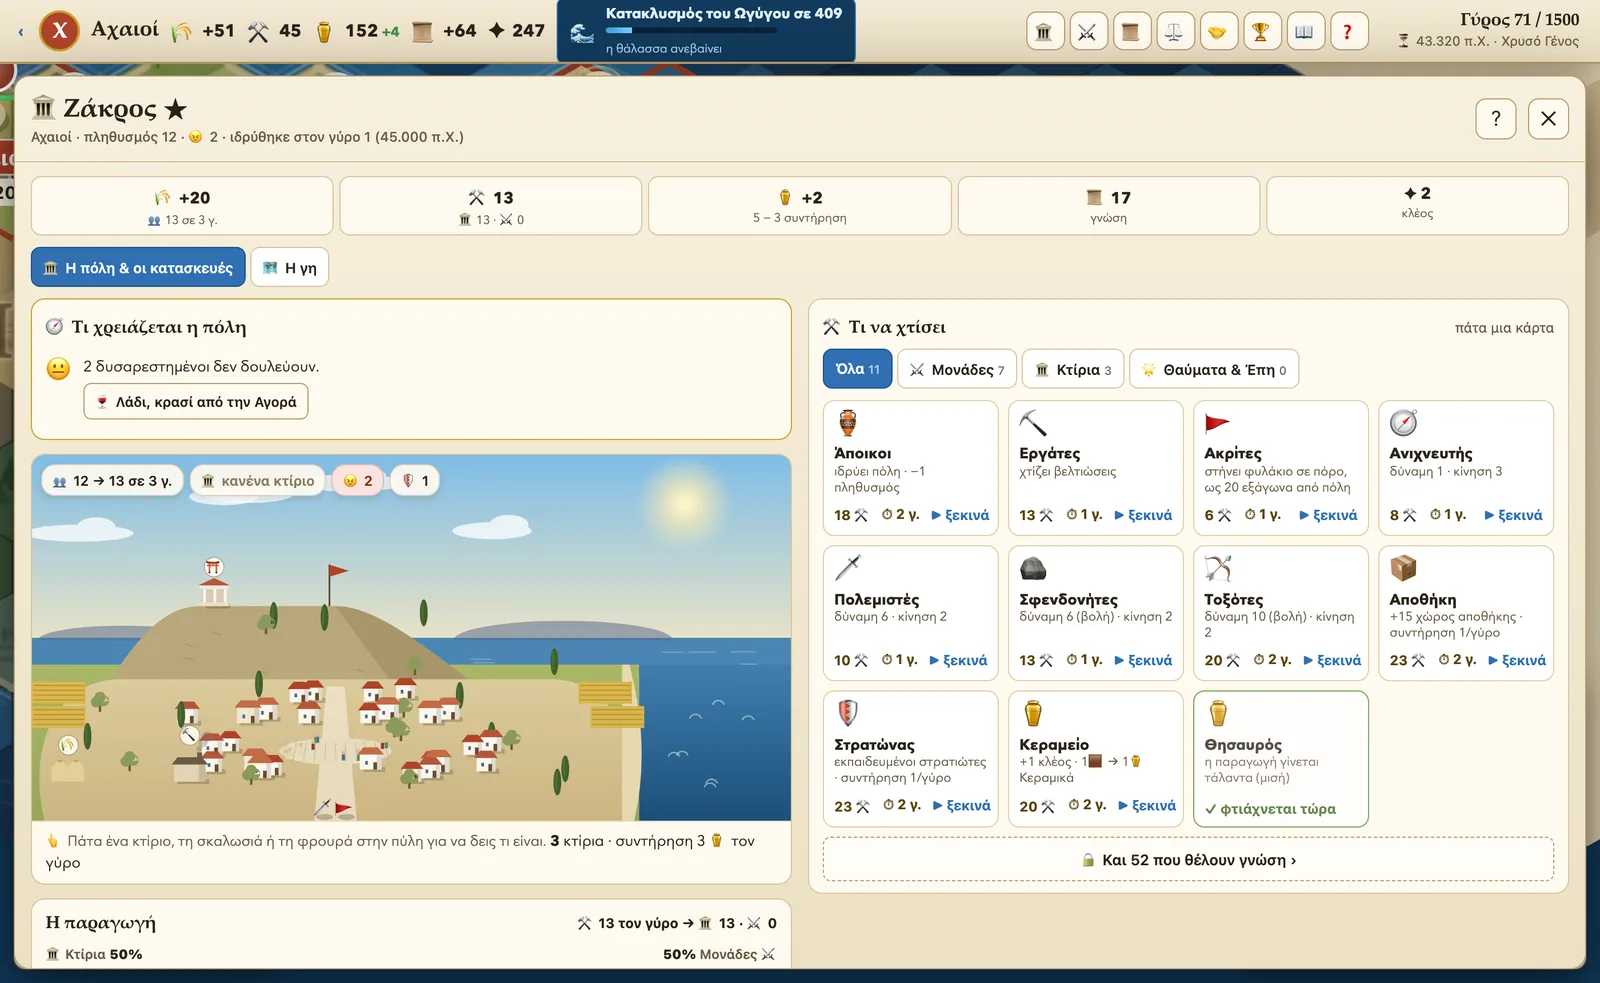1600x983 pixels.
Task: Close the Ζάκρος city panel
Action: click(1548, 119)
